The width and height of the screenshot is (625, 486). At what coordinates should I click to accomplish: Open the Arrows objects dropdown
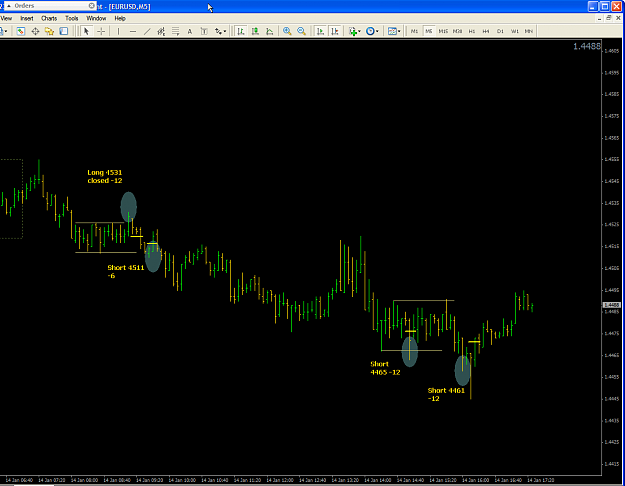click(x=220, y=31)
